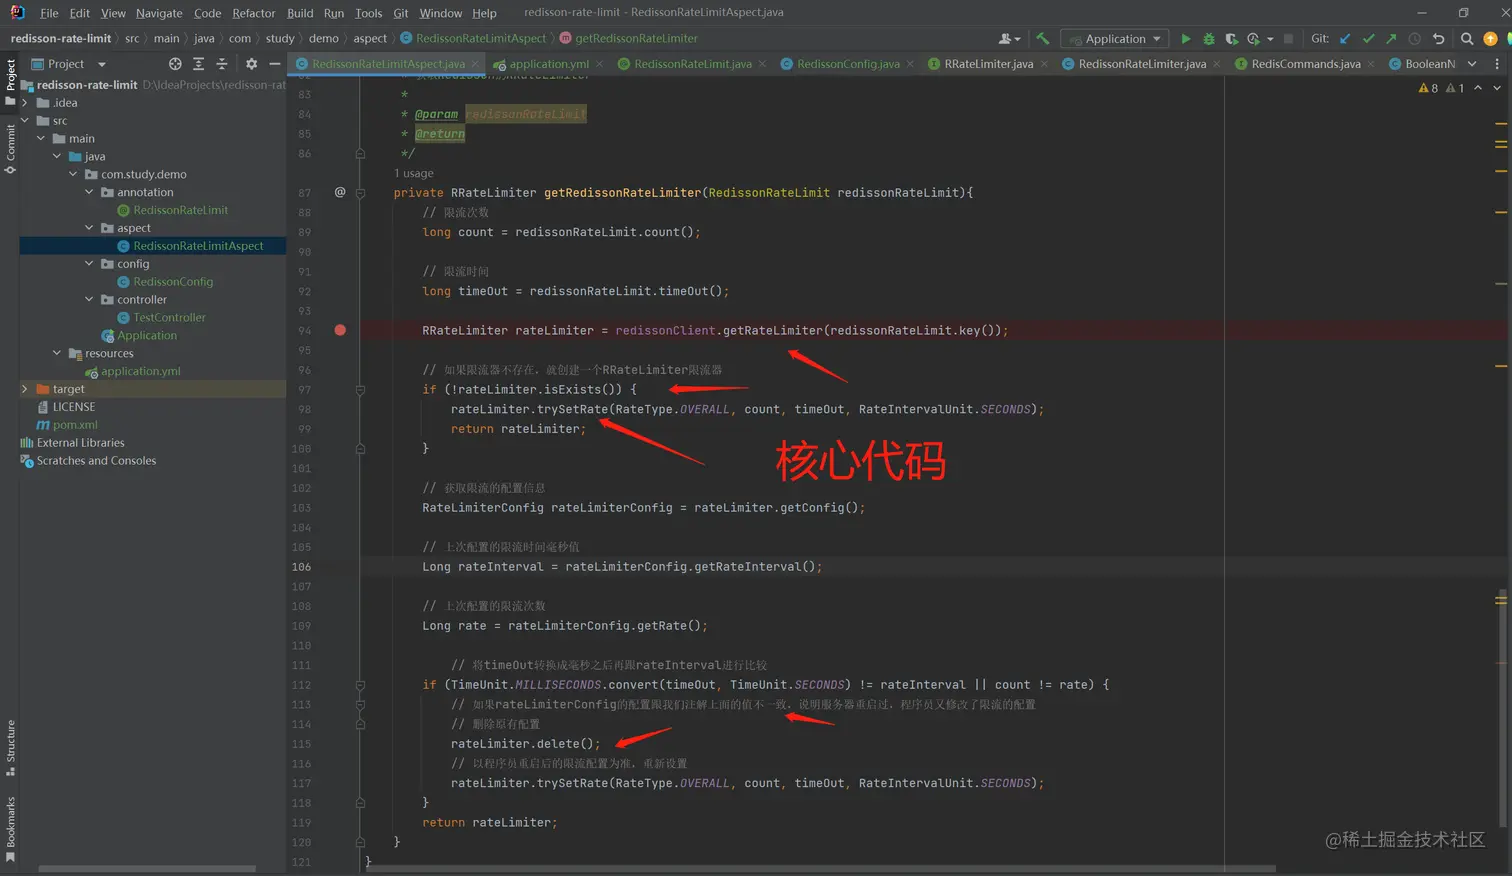Run the Application configuration
Image resolution: width=1512 pixels, height=876 pixels.
[1186, 39]
